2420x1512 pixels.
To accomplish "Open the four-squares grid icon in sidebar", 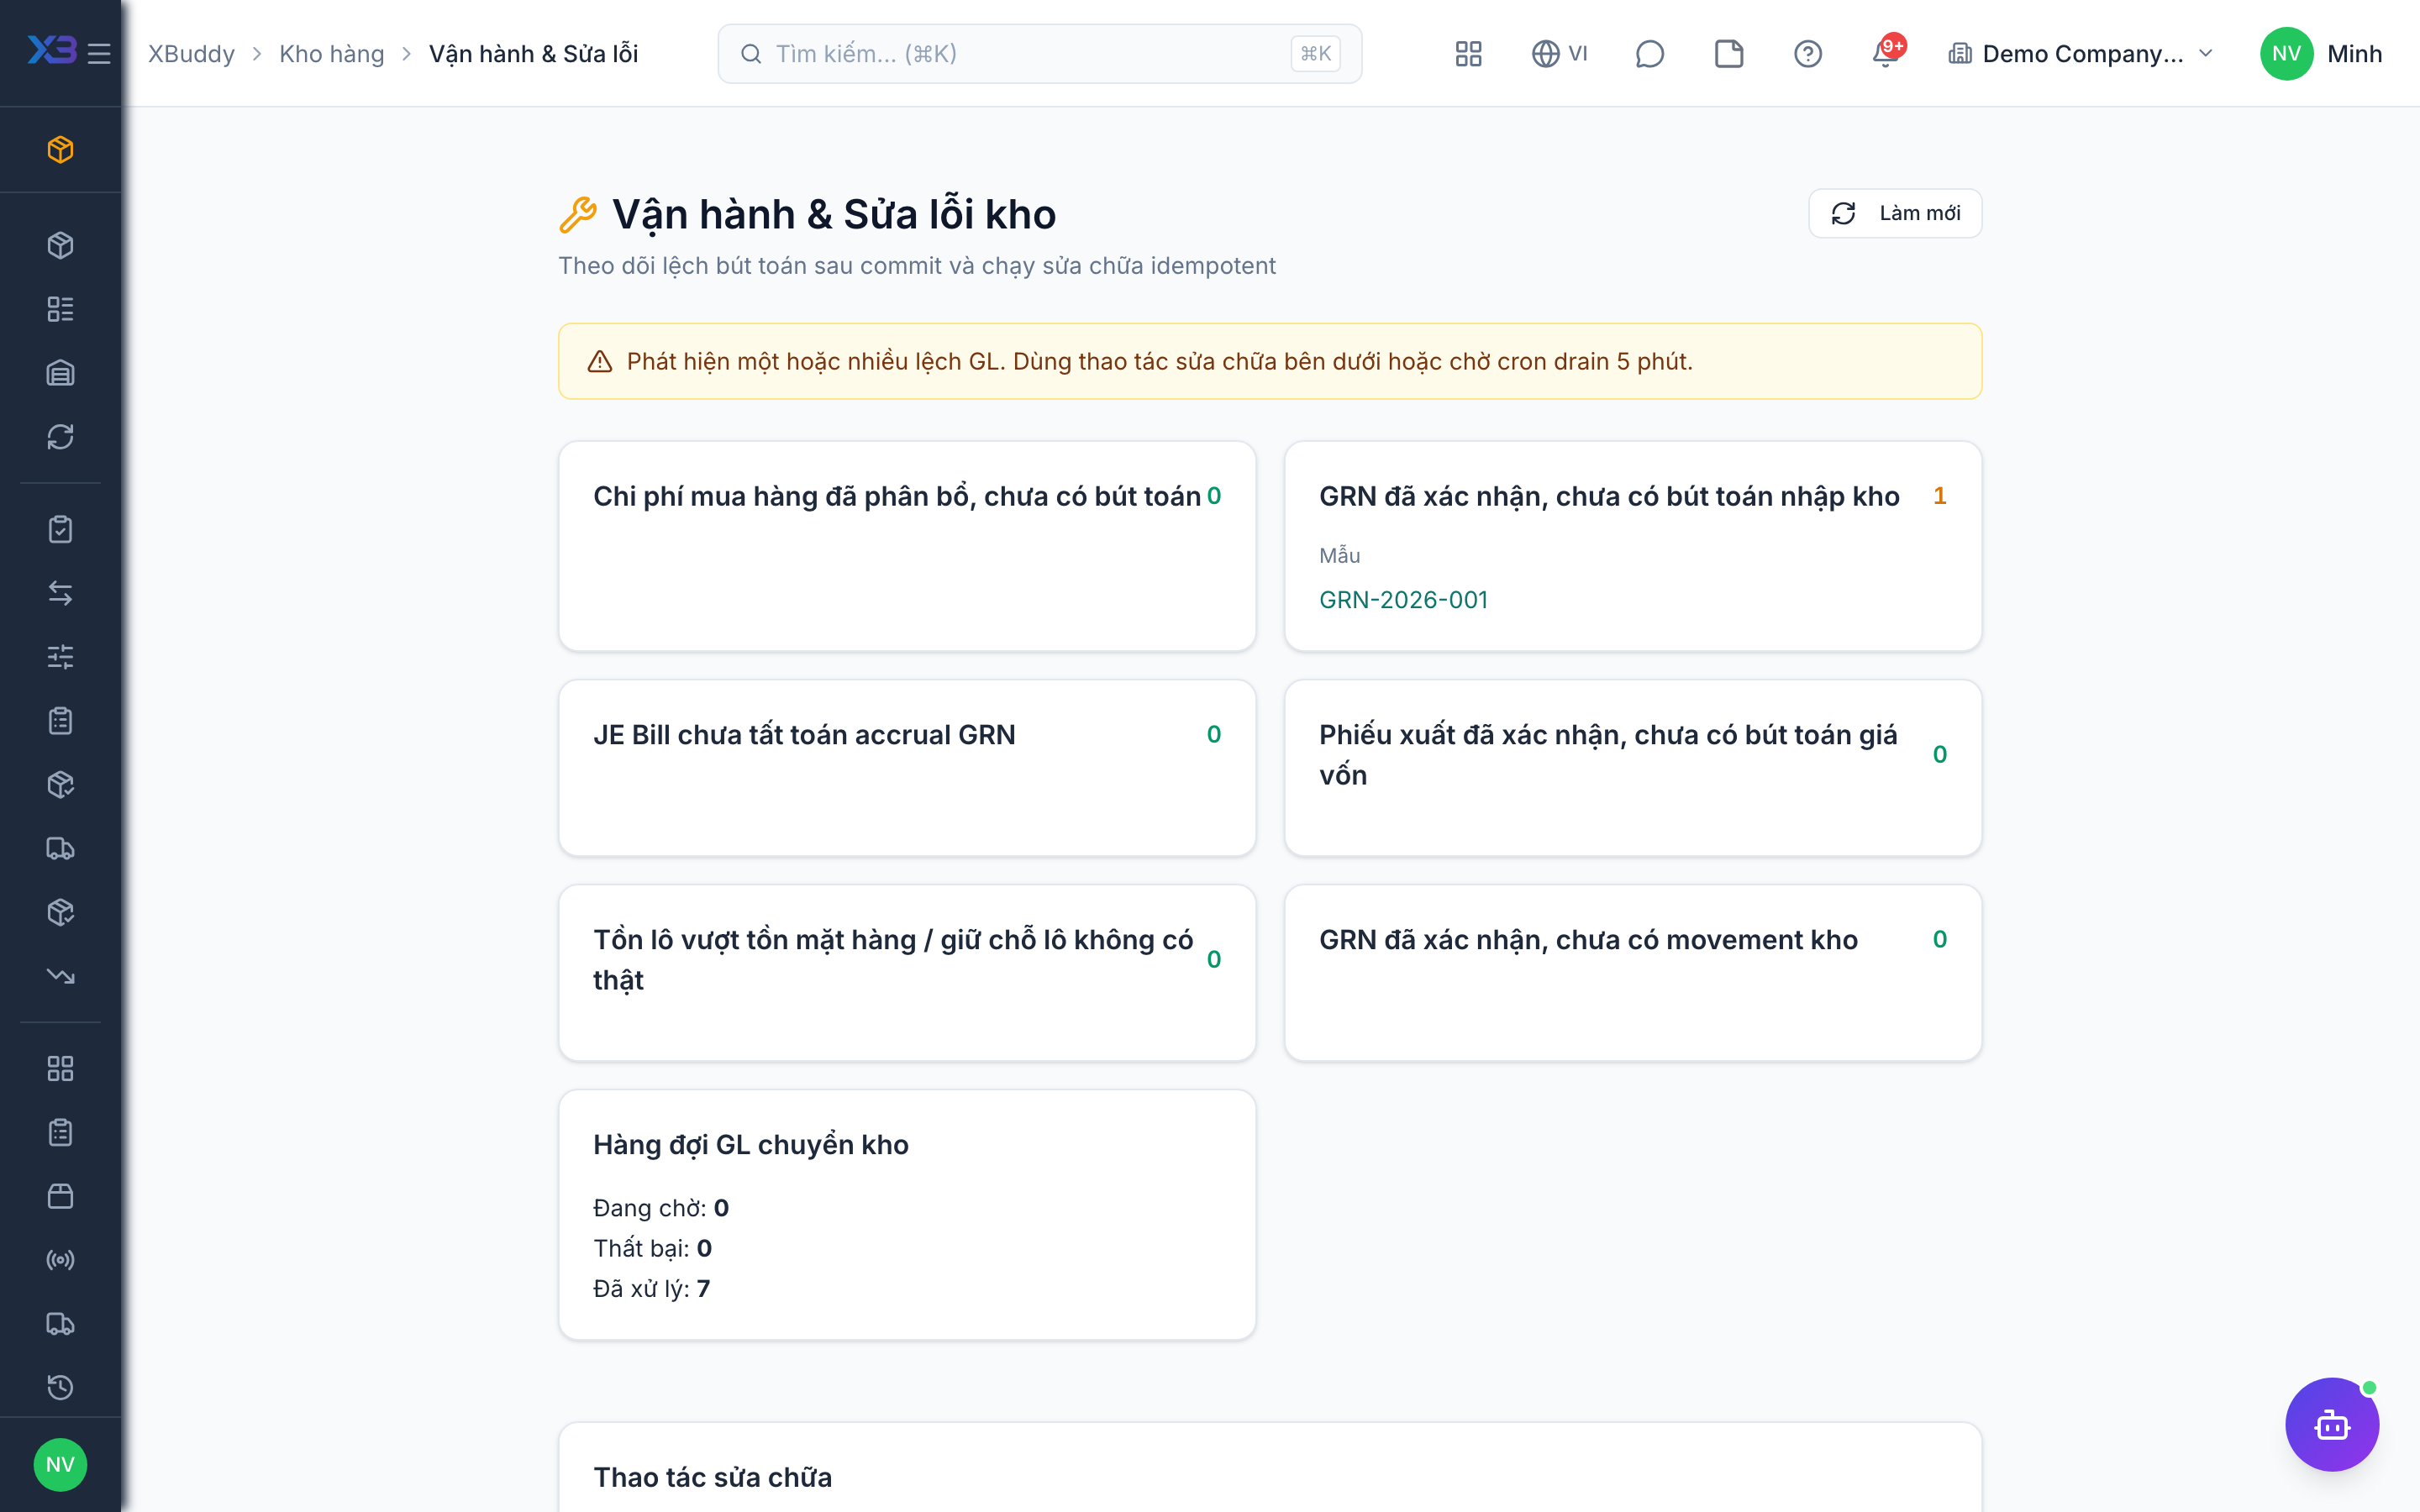I will click(x=60, y=1068).
